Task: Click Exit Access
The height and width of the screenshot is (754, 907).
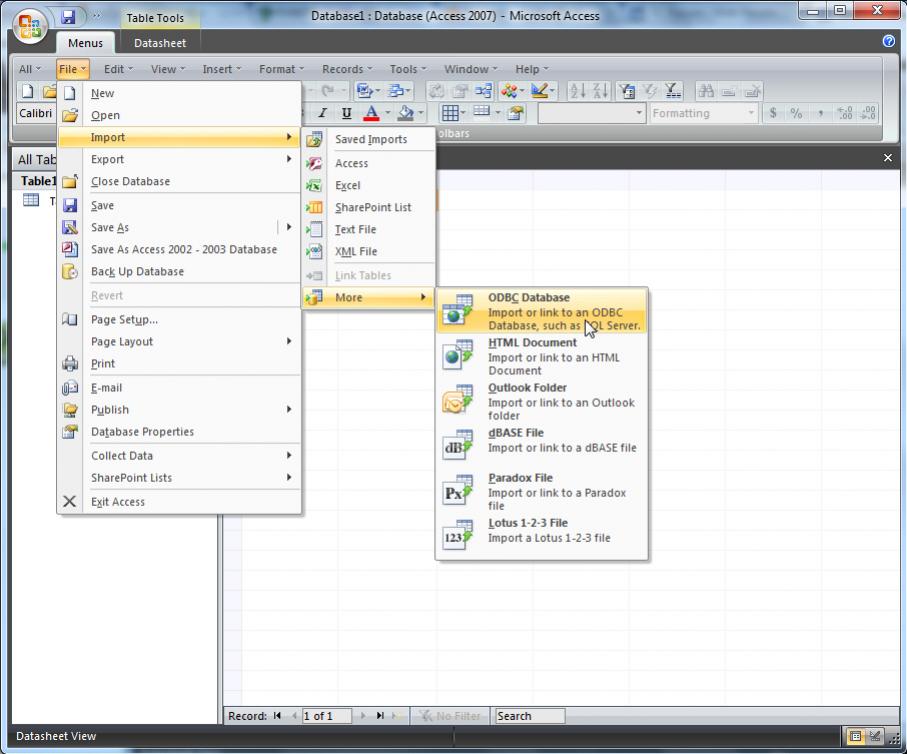Action: [x=179, y=502]
